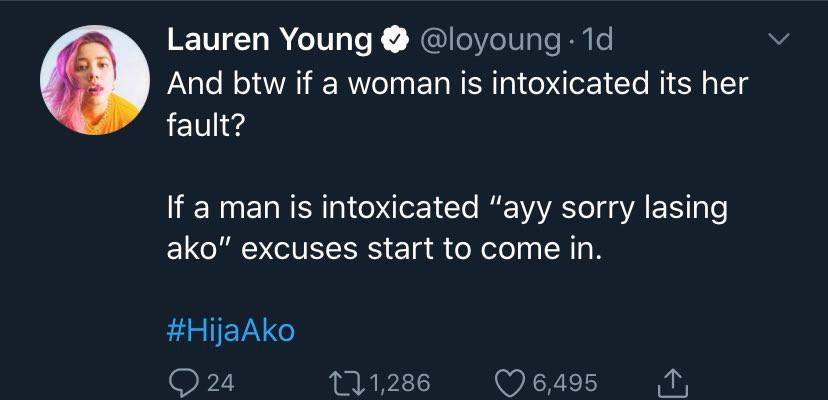Viewport: 828px width, 400px height.
Task: Open the tweet's 1d timestamp
Action: pos(596,40)
